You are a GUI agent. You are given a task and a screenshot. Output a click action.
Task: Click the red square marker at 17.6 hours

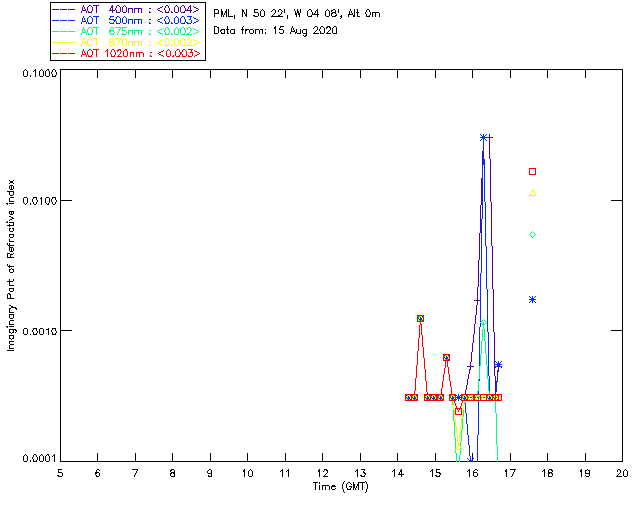[x=532, y=171]
